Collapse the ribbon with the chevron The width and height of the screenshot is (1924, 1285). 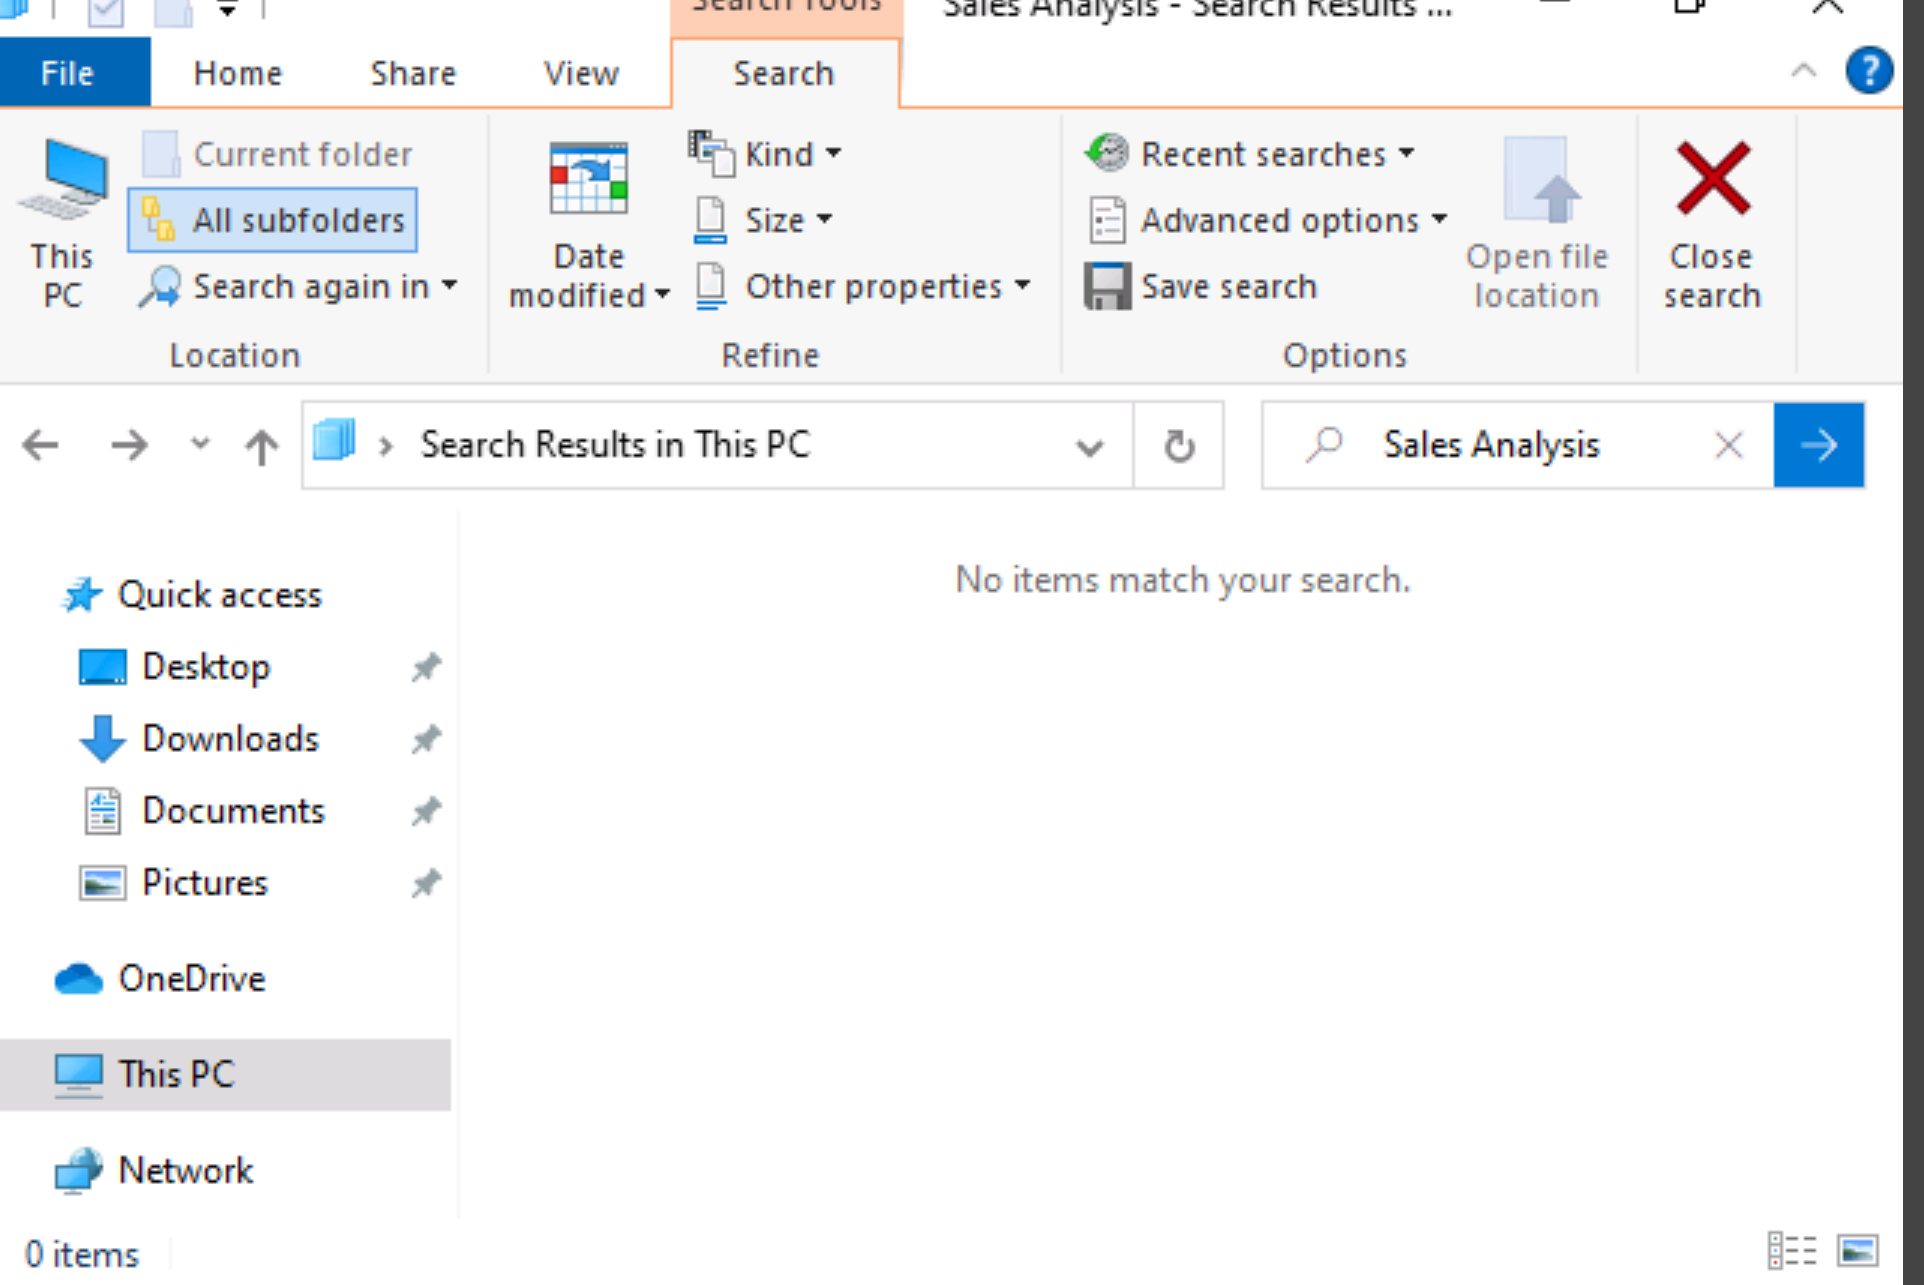tap(1803, 71)
